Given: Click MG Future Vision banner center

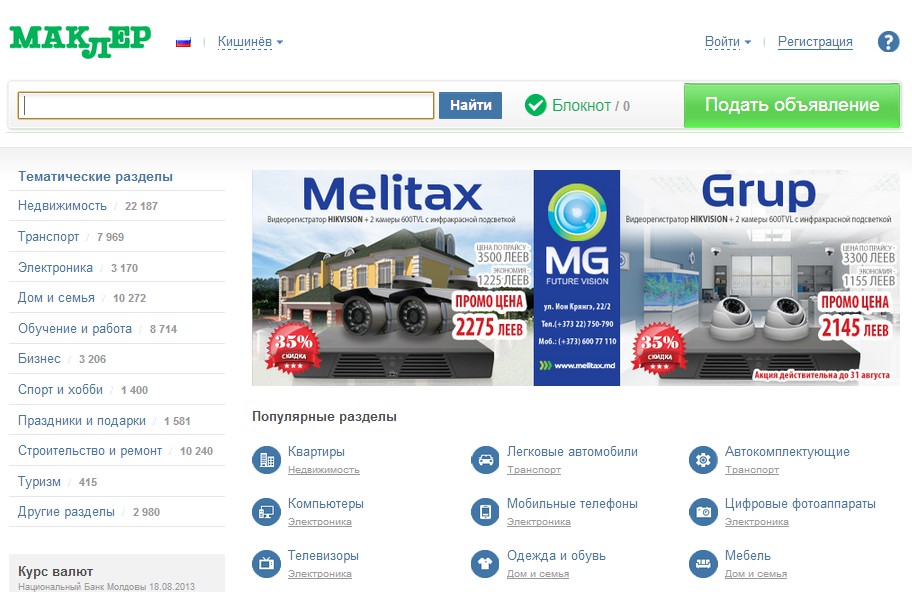Looking at the screenshot, I should pyautogui.click(x=577, y=278).
